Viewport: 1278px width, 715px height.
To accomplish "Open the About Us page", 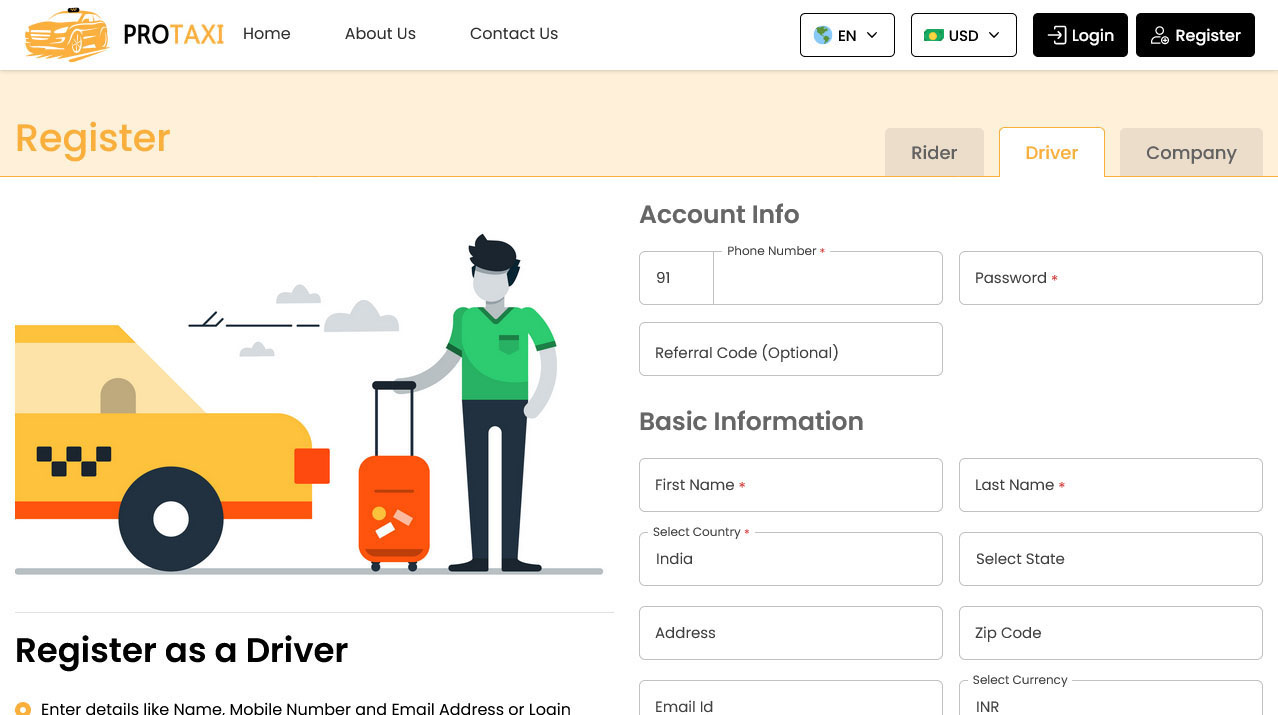I will click(380, 33).
